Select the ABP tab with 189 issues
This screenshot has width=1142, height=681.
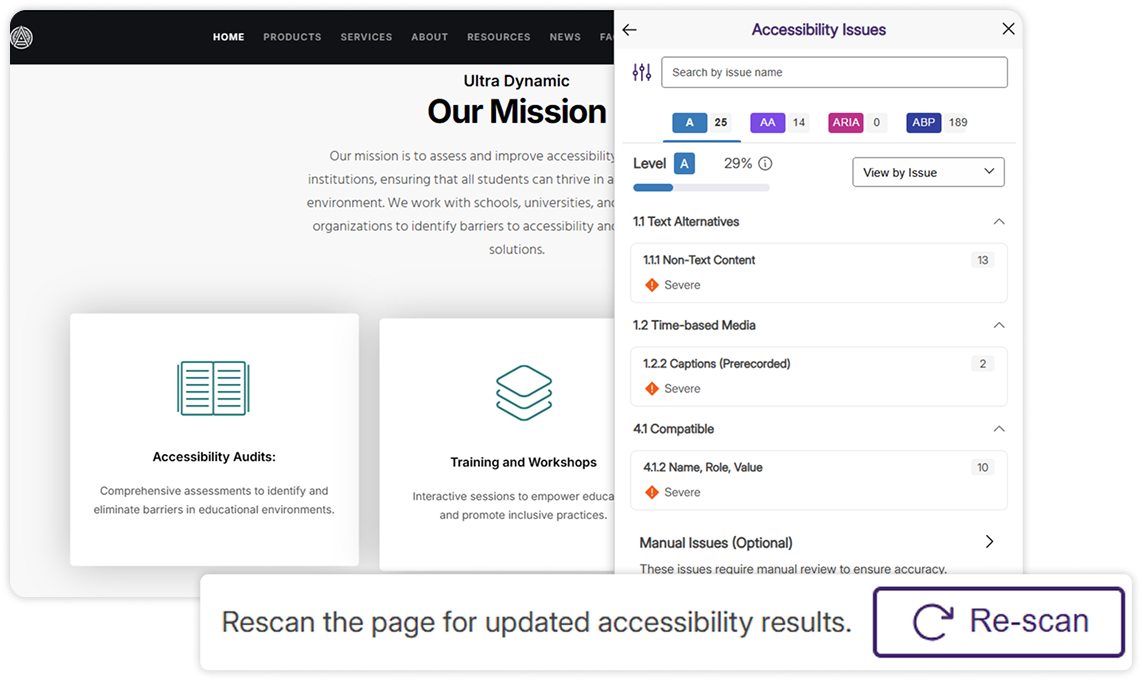[924, 123]
